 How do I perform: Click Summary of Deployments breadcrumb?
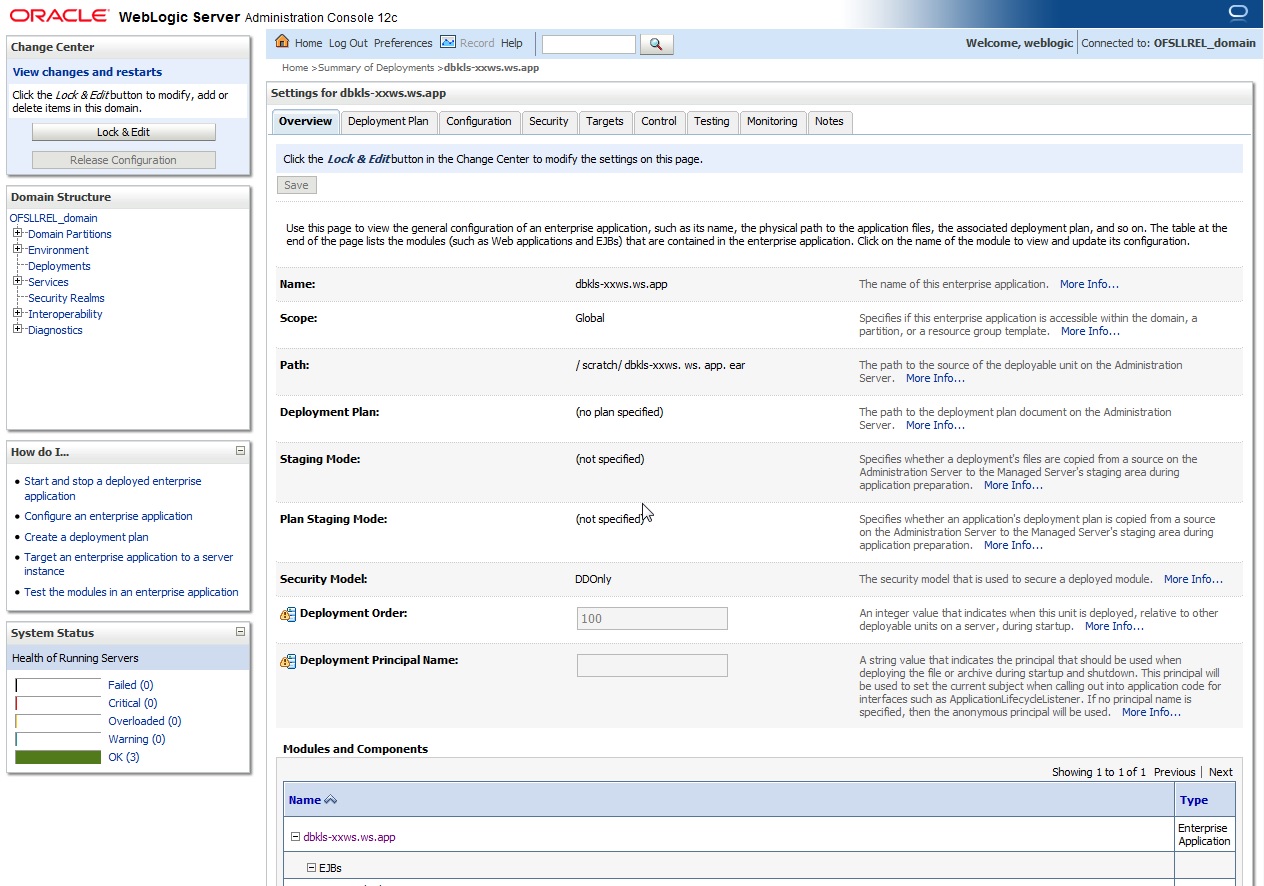point(376,68)
